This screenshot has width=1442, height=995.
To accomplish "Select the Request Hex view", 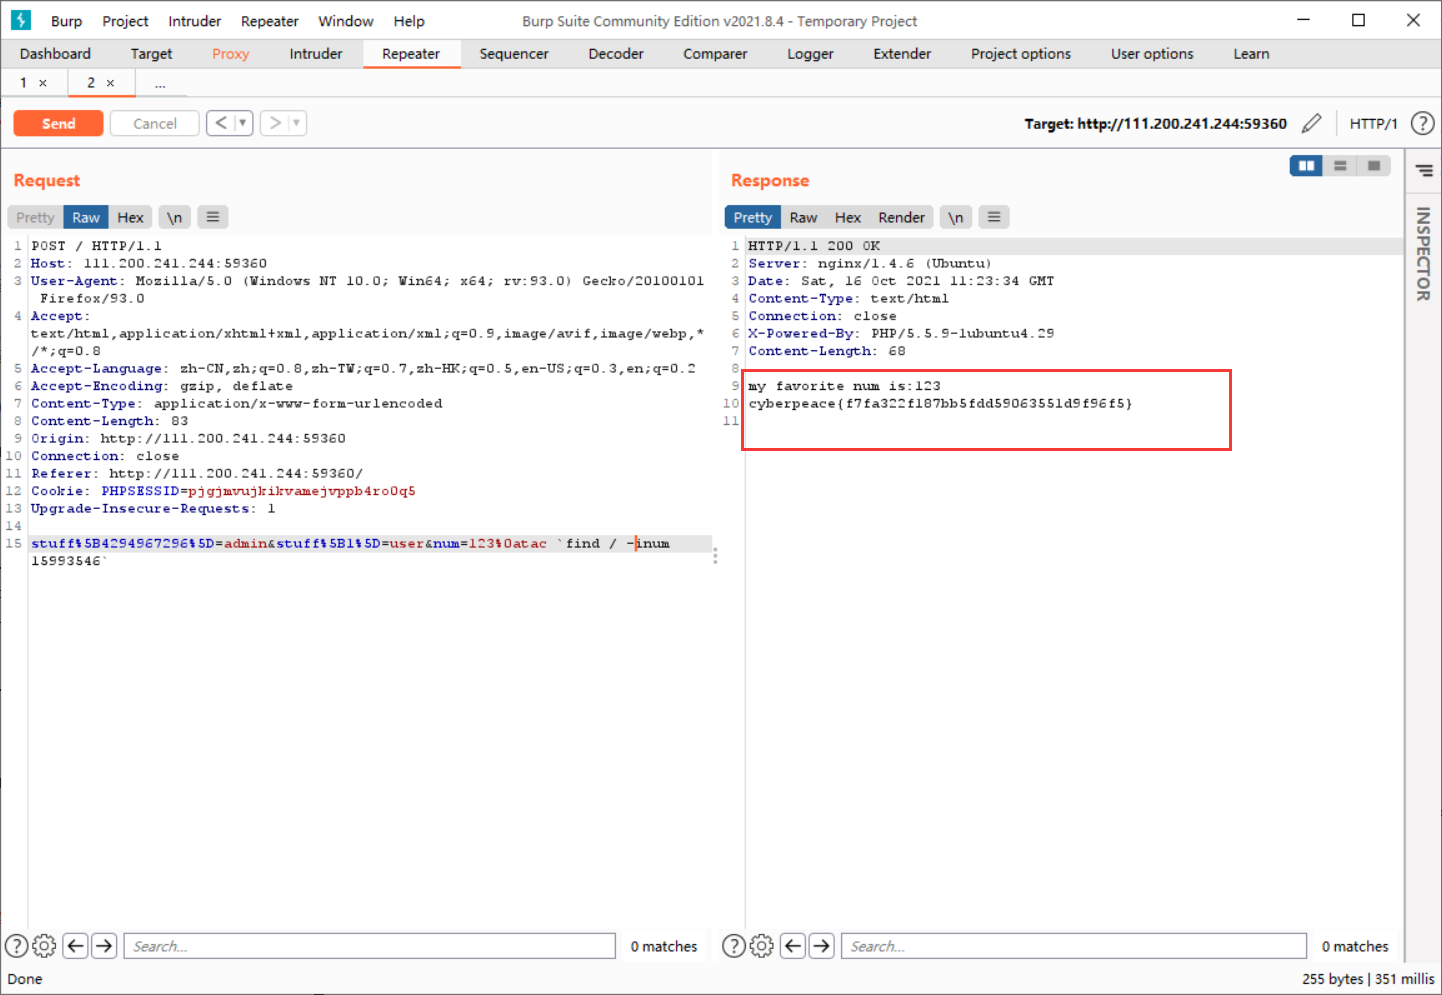I will pos(130,217).
